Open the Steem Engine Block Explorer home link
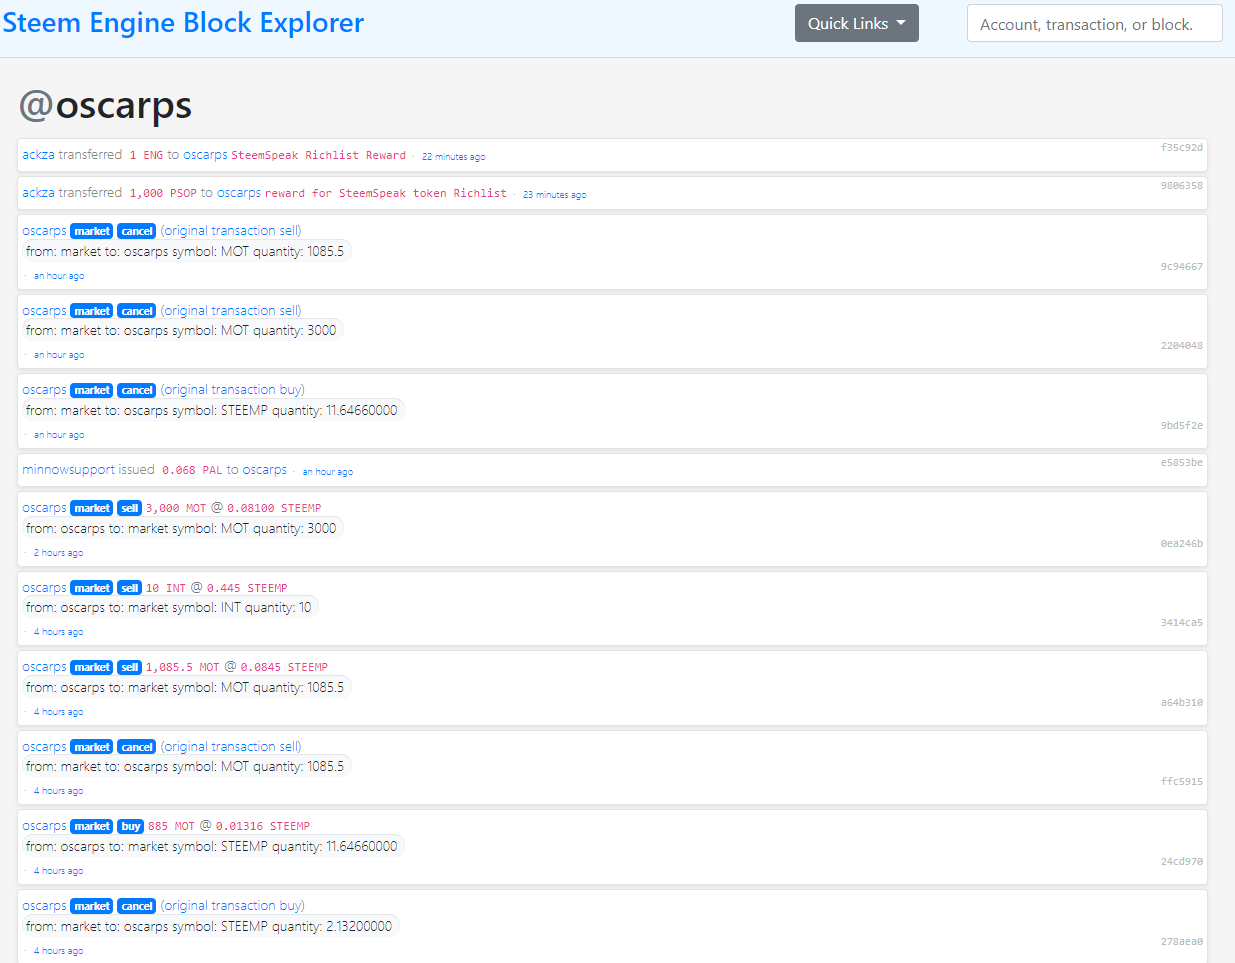Image resolution: width=1235 pixels, height=963 pixels. (x=183, y=23)
